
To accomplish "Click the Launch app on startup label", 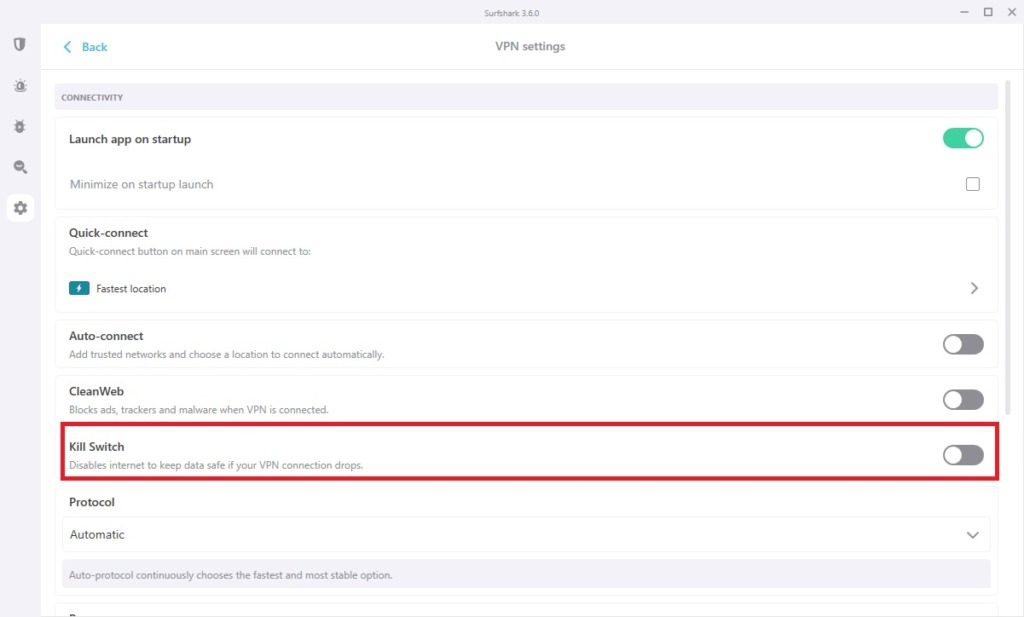I will coord(130,139).
